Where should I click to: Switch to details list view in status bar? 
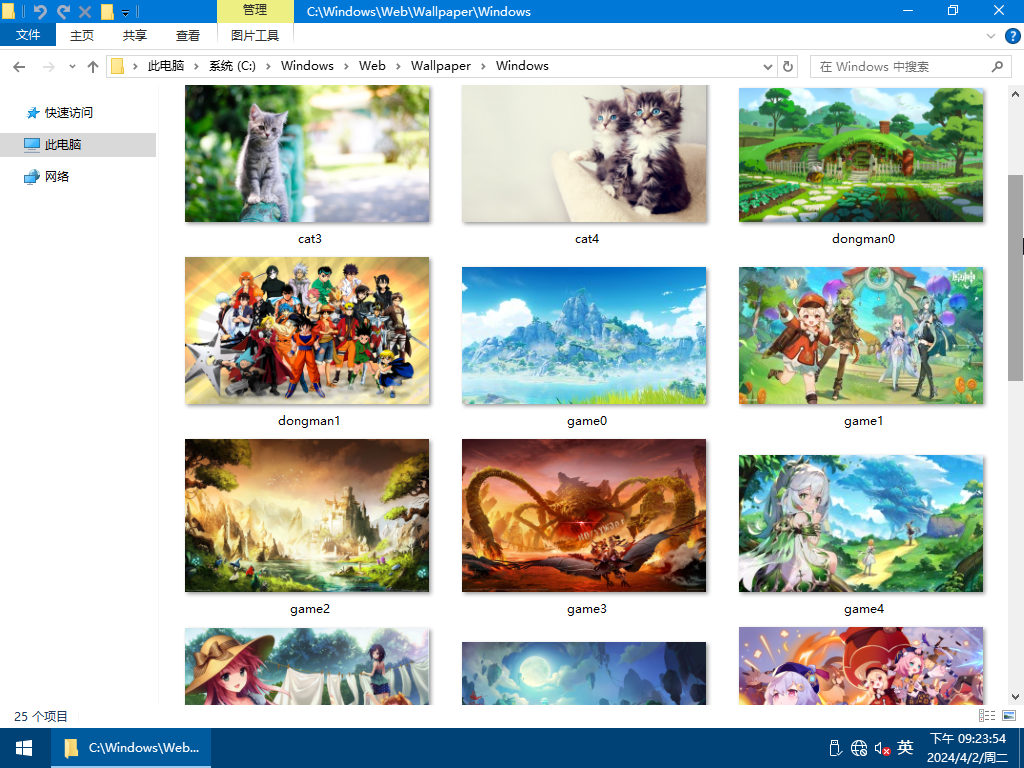tap(987, 716)
